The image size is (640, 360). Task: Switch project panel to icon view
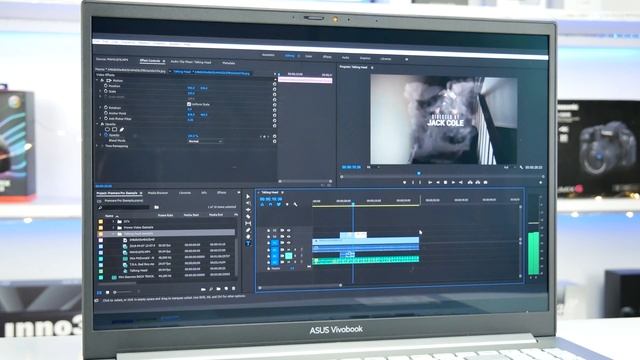107,292
